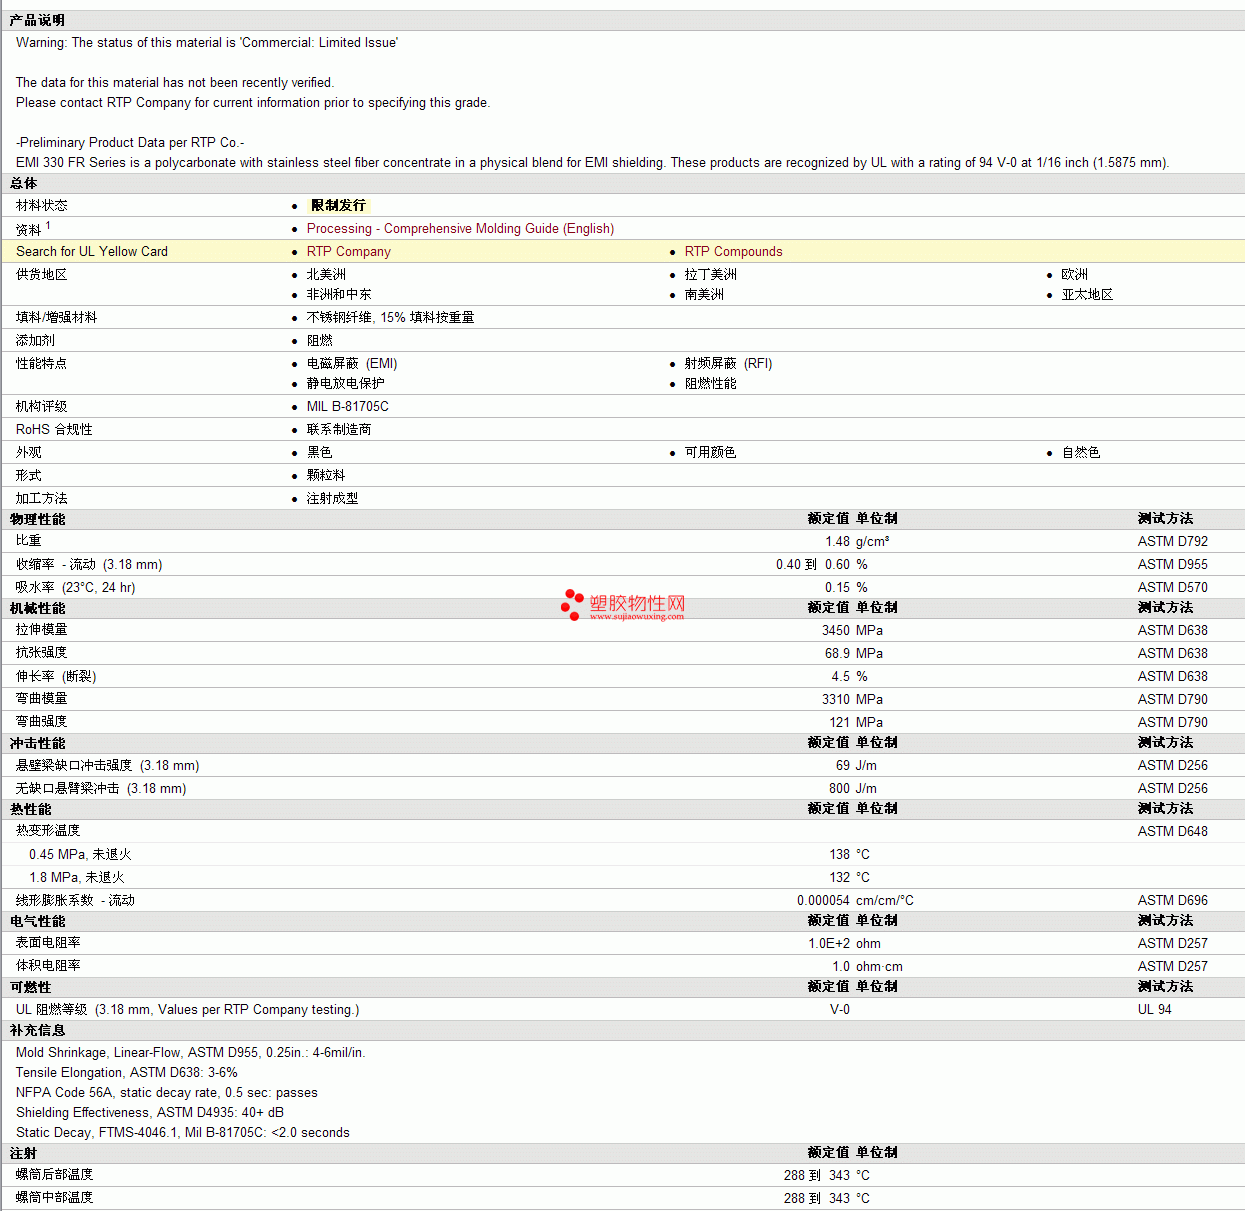
Task: Click the 'UL 94' test method
Action: (1154, 1009)
